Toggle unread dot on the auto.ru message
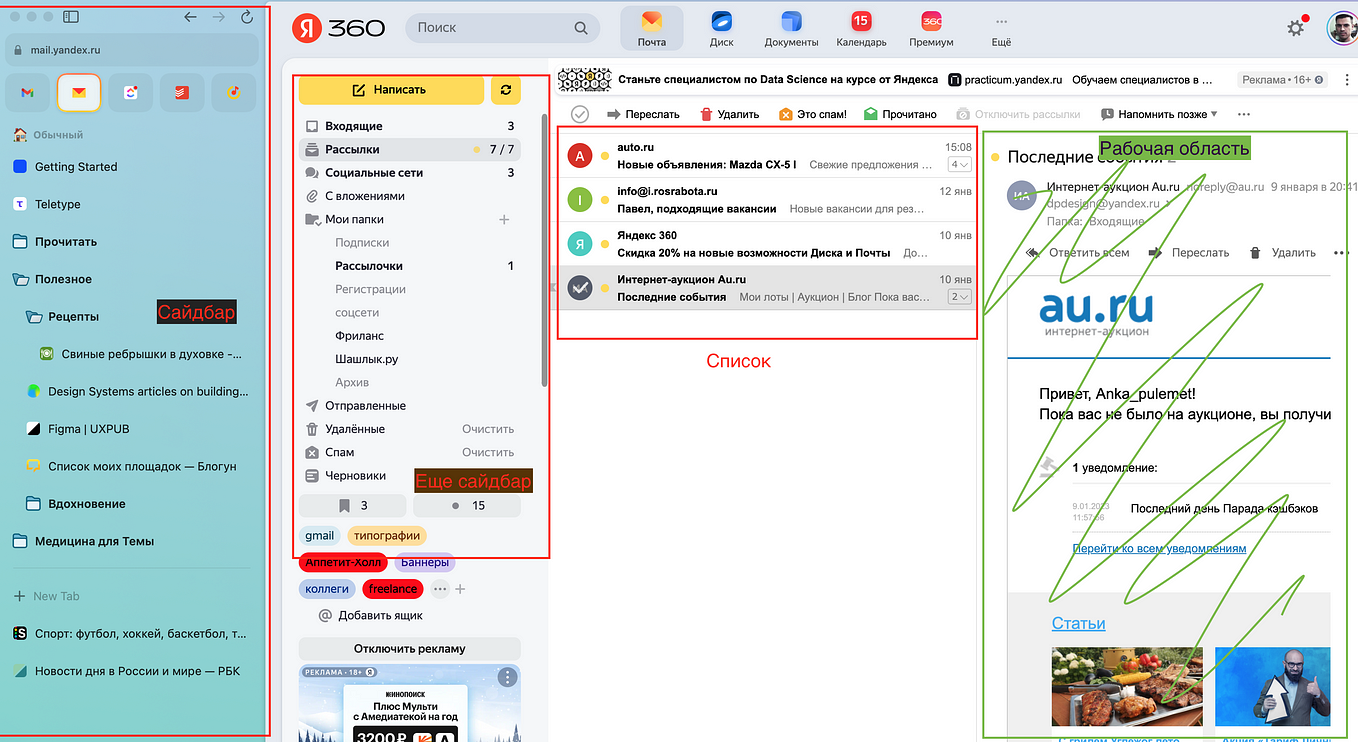The image size is (1358, 742). pos(605,156)
